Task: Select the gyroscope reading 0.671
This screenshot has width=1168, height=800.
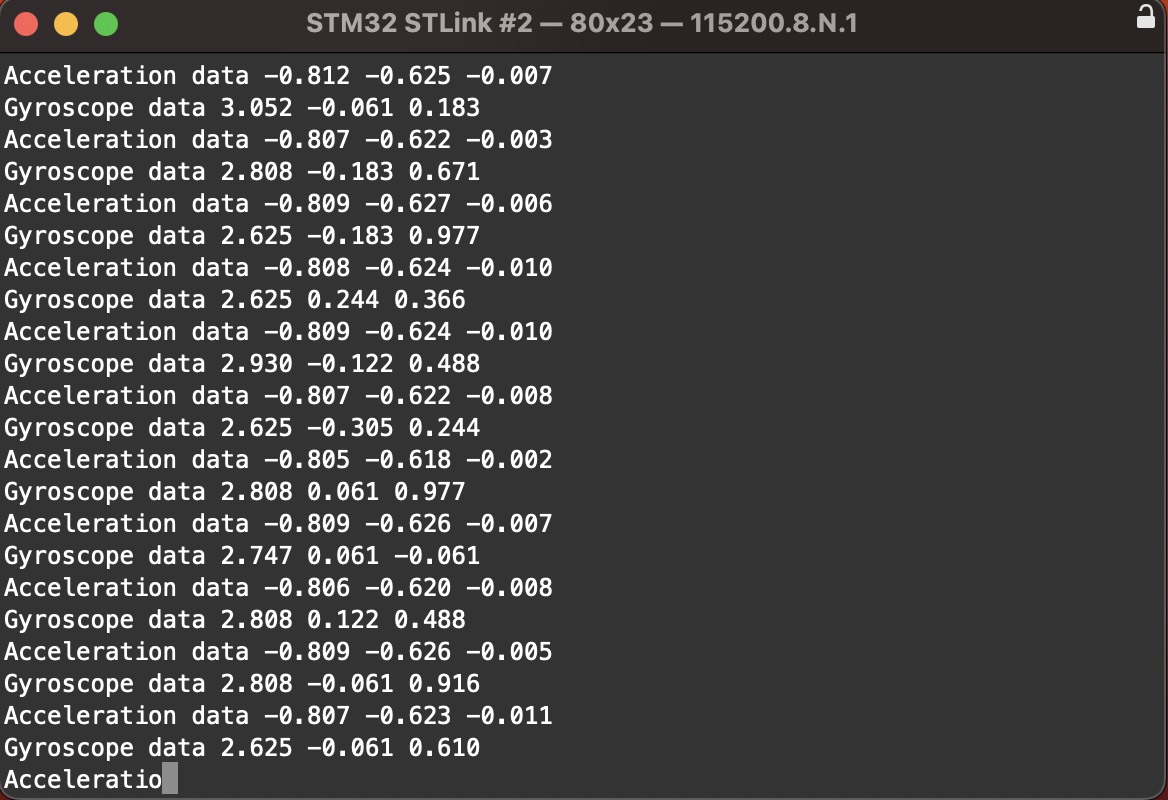Action: pyautogui.click(x=444, y=171)
